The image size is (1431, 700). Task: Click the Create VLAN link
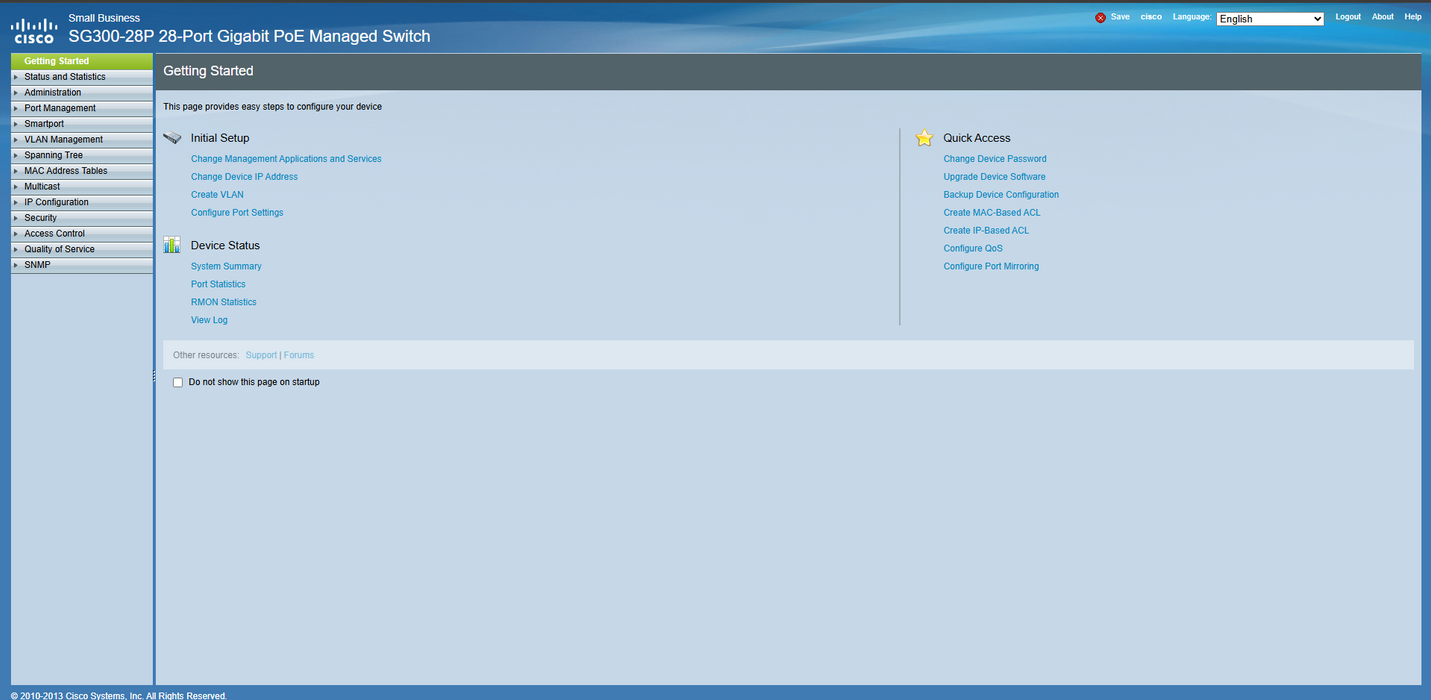click(217, 195)
